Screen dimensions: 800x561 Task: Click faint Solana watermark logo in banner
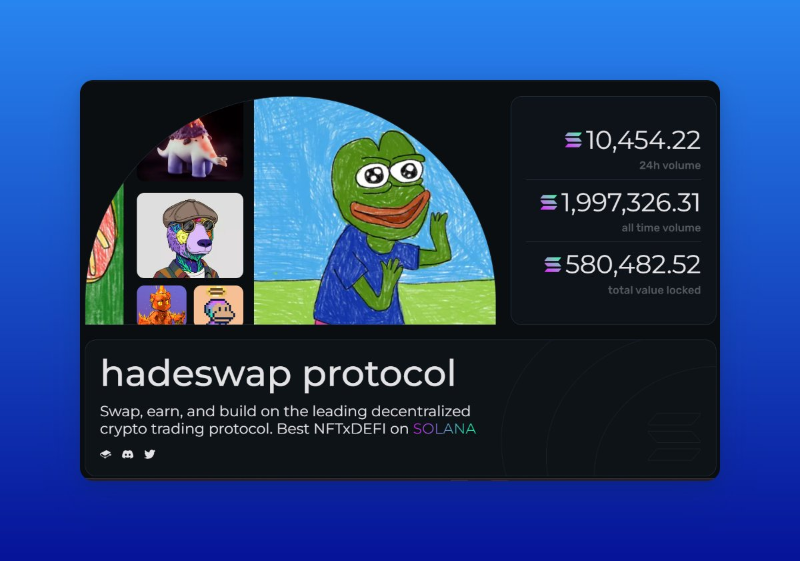tap(674, 437)
